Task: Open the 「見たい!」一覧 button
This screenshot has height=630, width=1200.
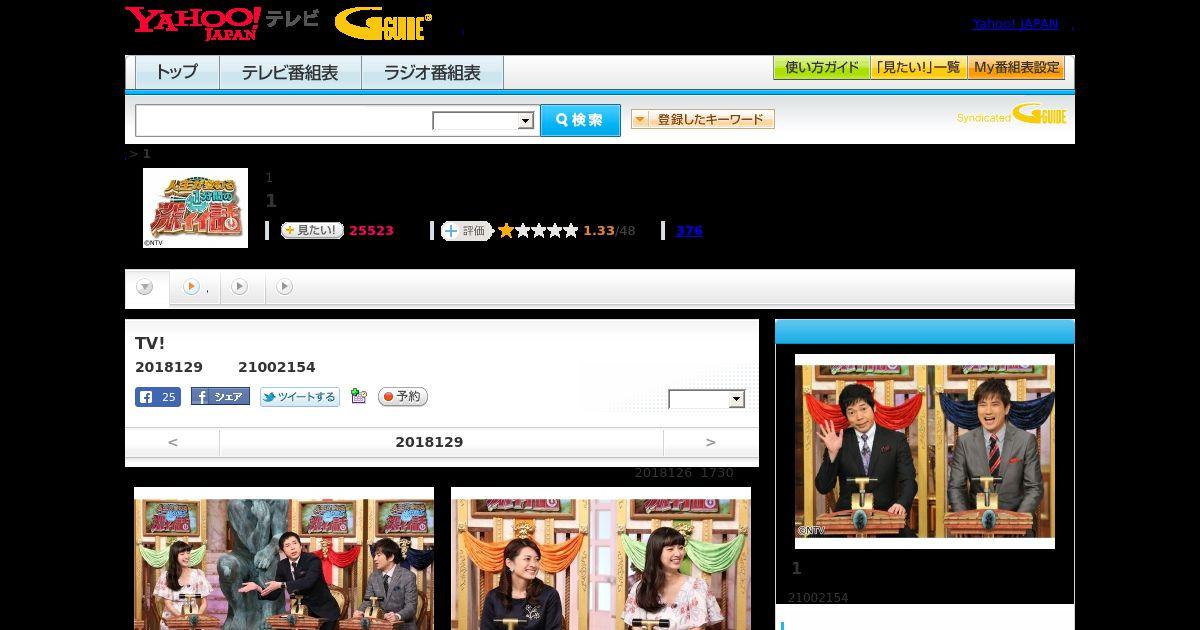Action: point(918,68)
